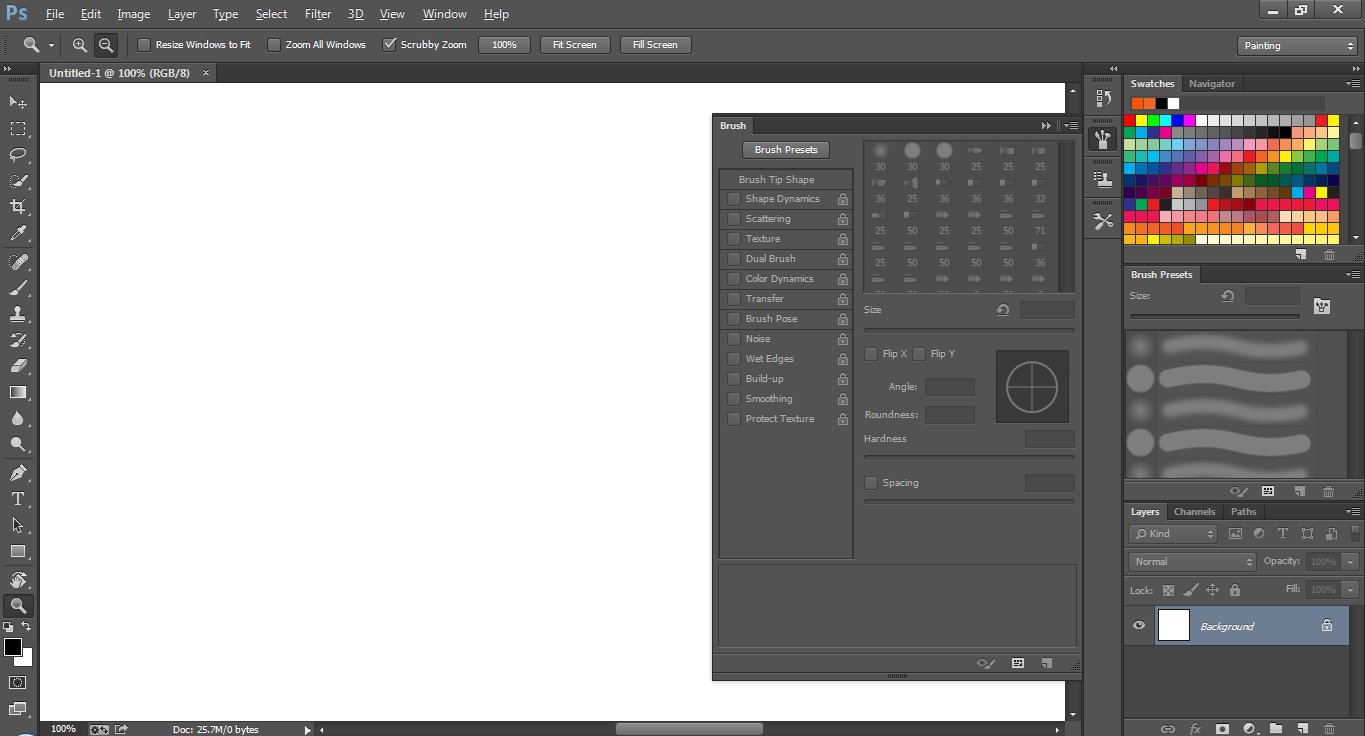Select the Horizontal Type tool
Viewport: 1365px width, 736px height.
point(18,498)
